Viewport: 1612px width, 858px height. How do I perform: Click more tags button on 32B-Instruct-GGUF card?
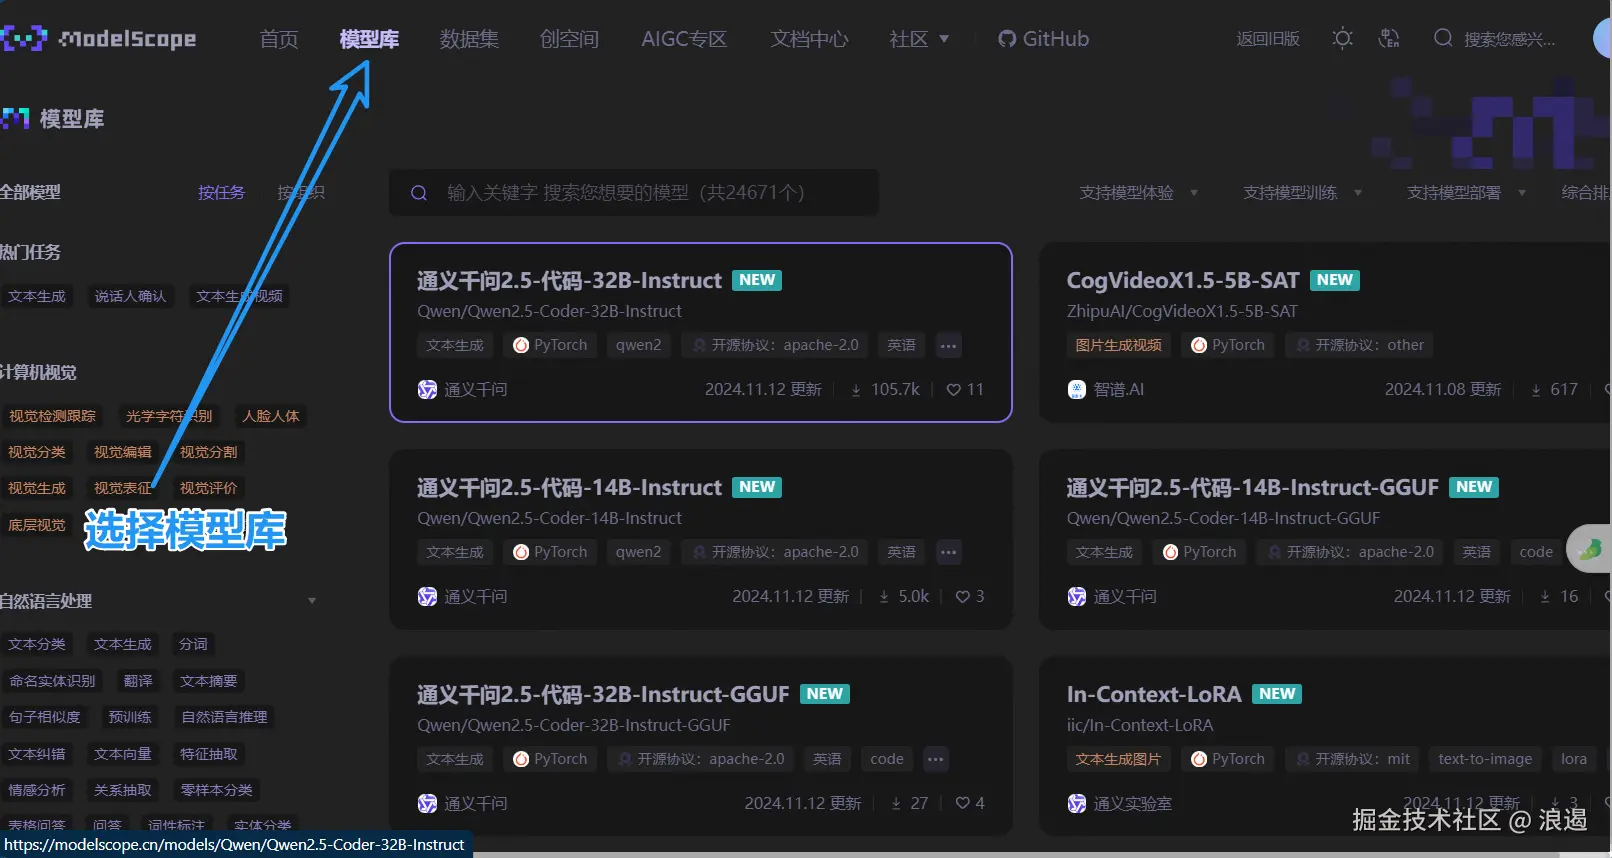[x=935, y=759]
